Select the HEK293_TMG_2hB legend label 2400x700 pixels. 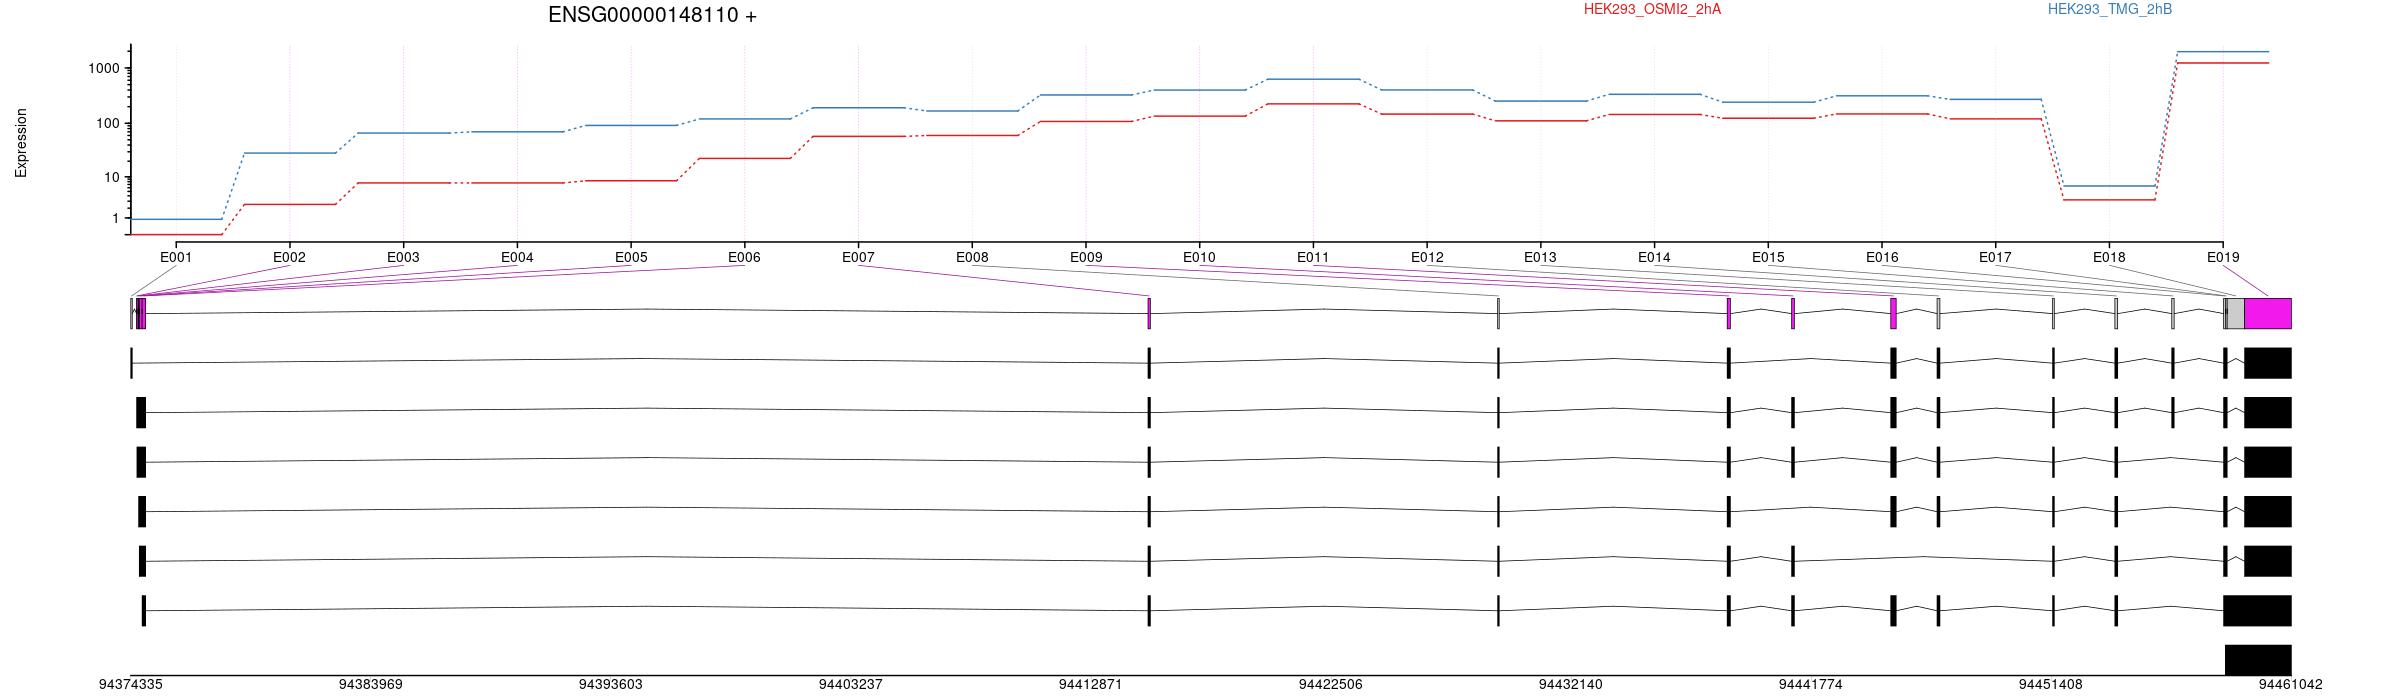[x=2109, y=9]
